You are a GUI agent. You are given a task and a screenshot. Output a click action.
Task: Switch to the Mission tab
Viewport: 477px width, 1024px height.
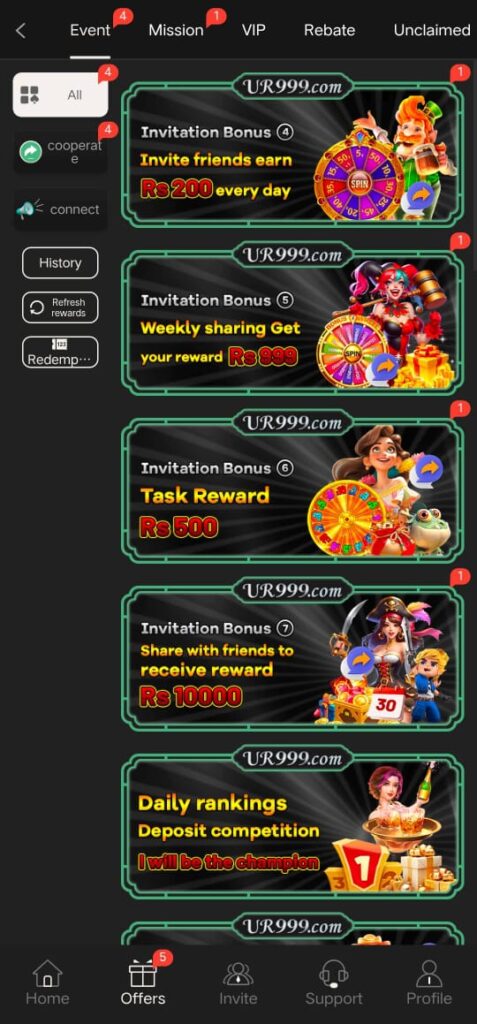tap(176, 30)
